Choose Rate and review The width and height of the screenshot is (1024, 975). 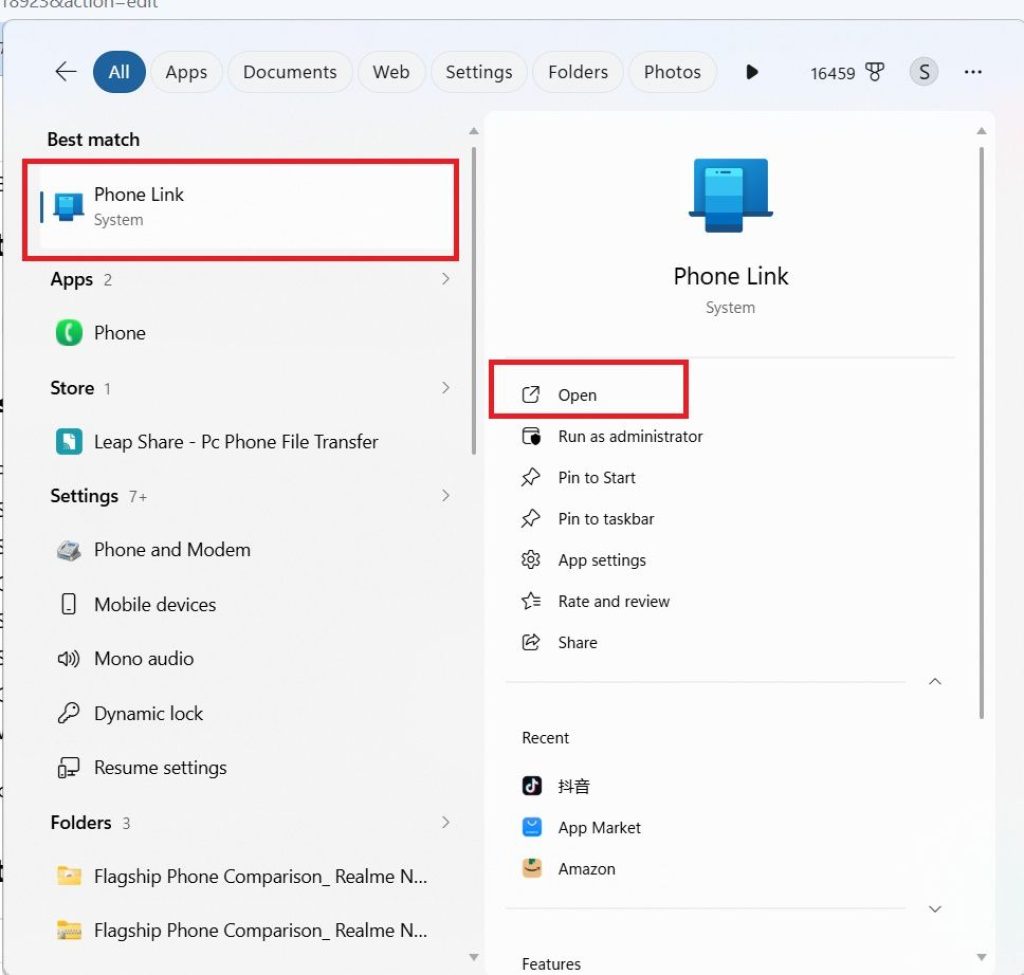tap(614, 601)
